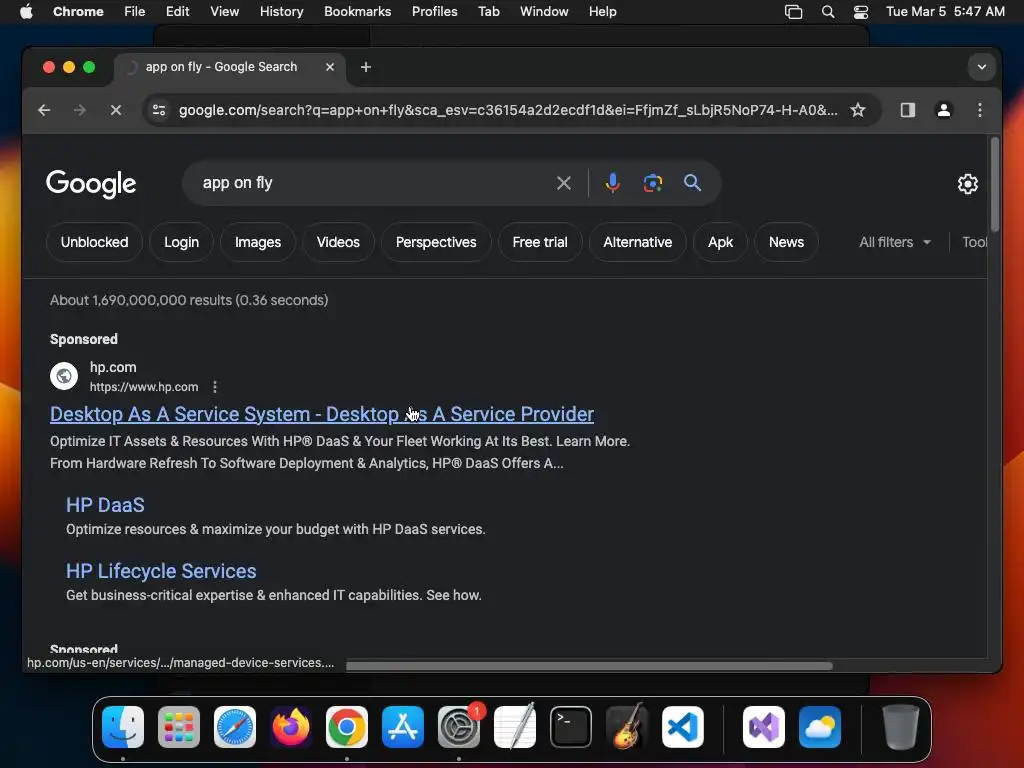Open the Profiles menu
The width and height of the screenshot is (1024, 768).
tap(434, 12)
